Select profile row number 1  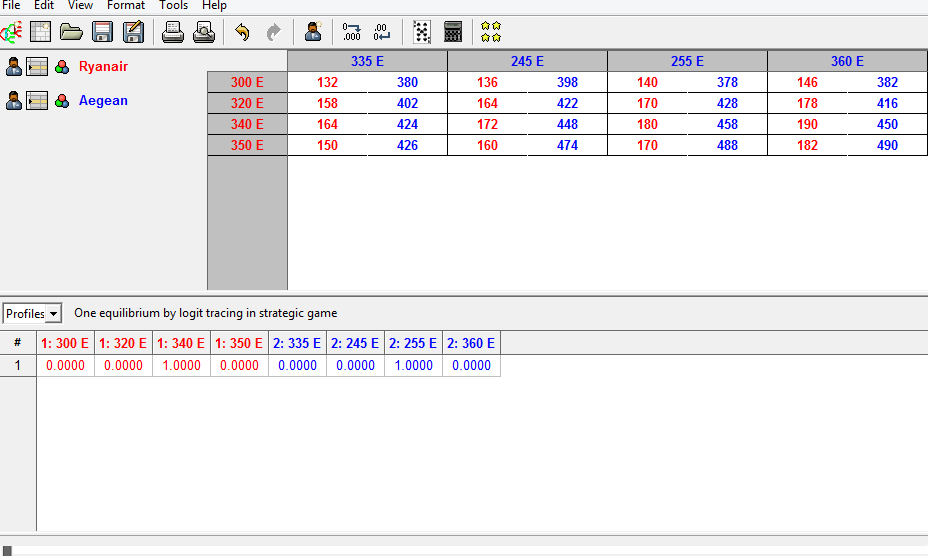(18, 365)
